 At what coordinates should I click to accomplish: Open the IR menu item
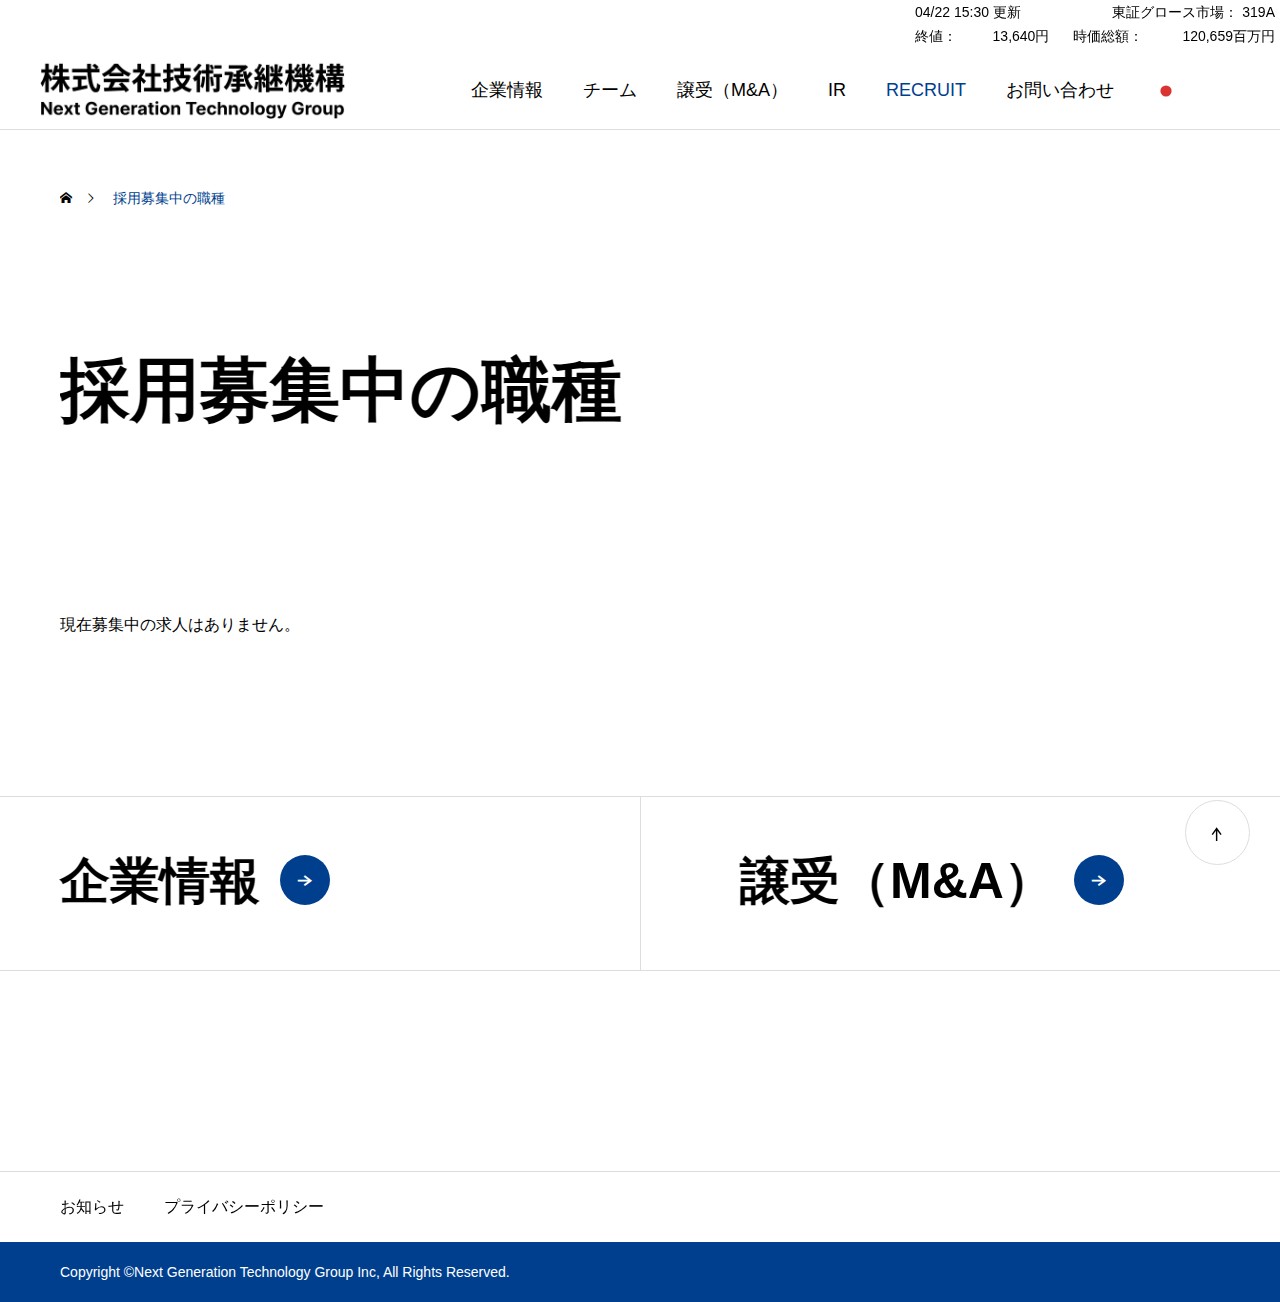coord(837,90)
